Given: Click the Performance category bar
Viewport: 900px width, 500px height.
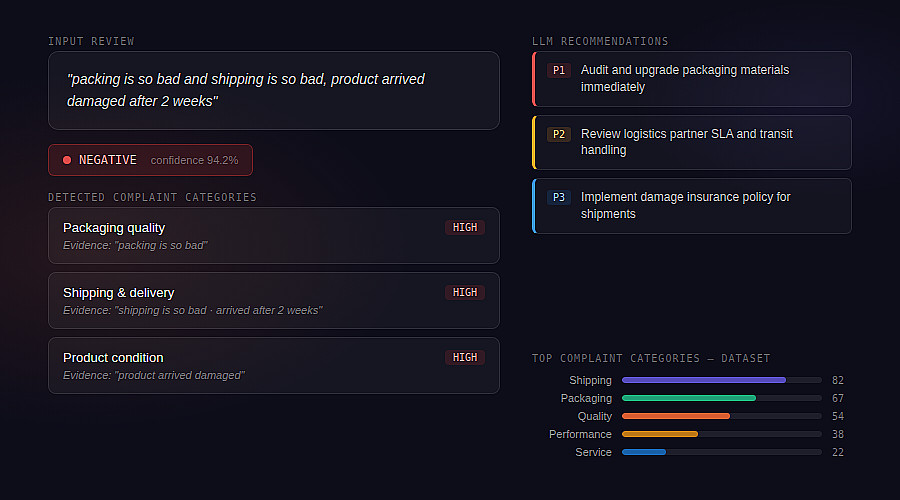Looking at the screenshot, I should 660,434.
